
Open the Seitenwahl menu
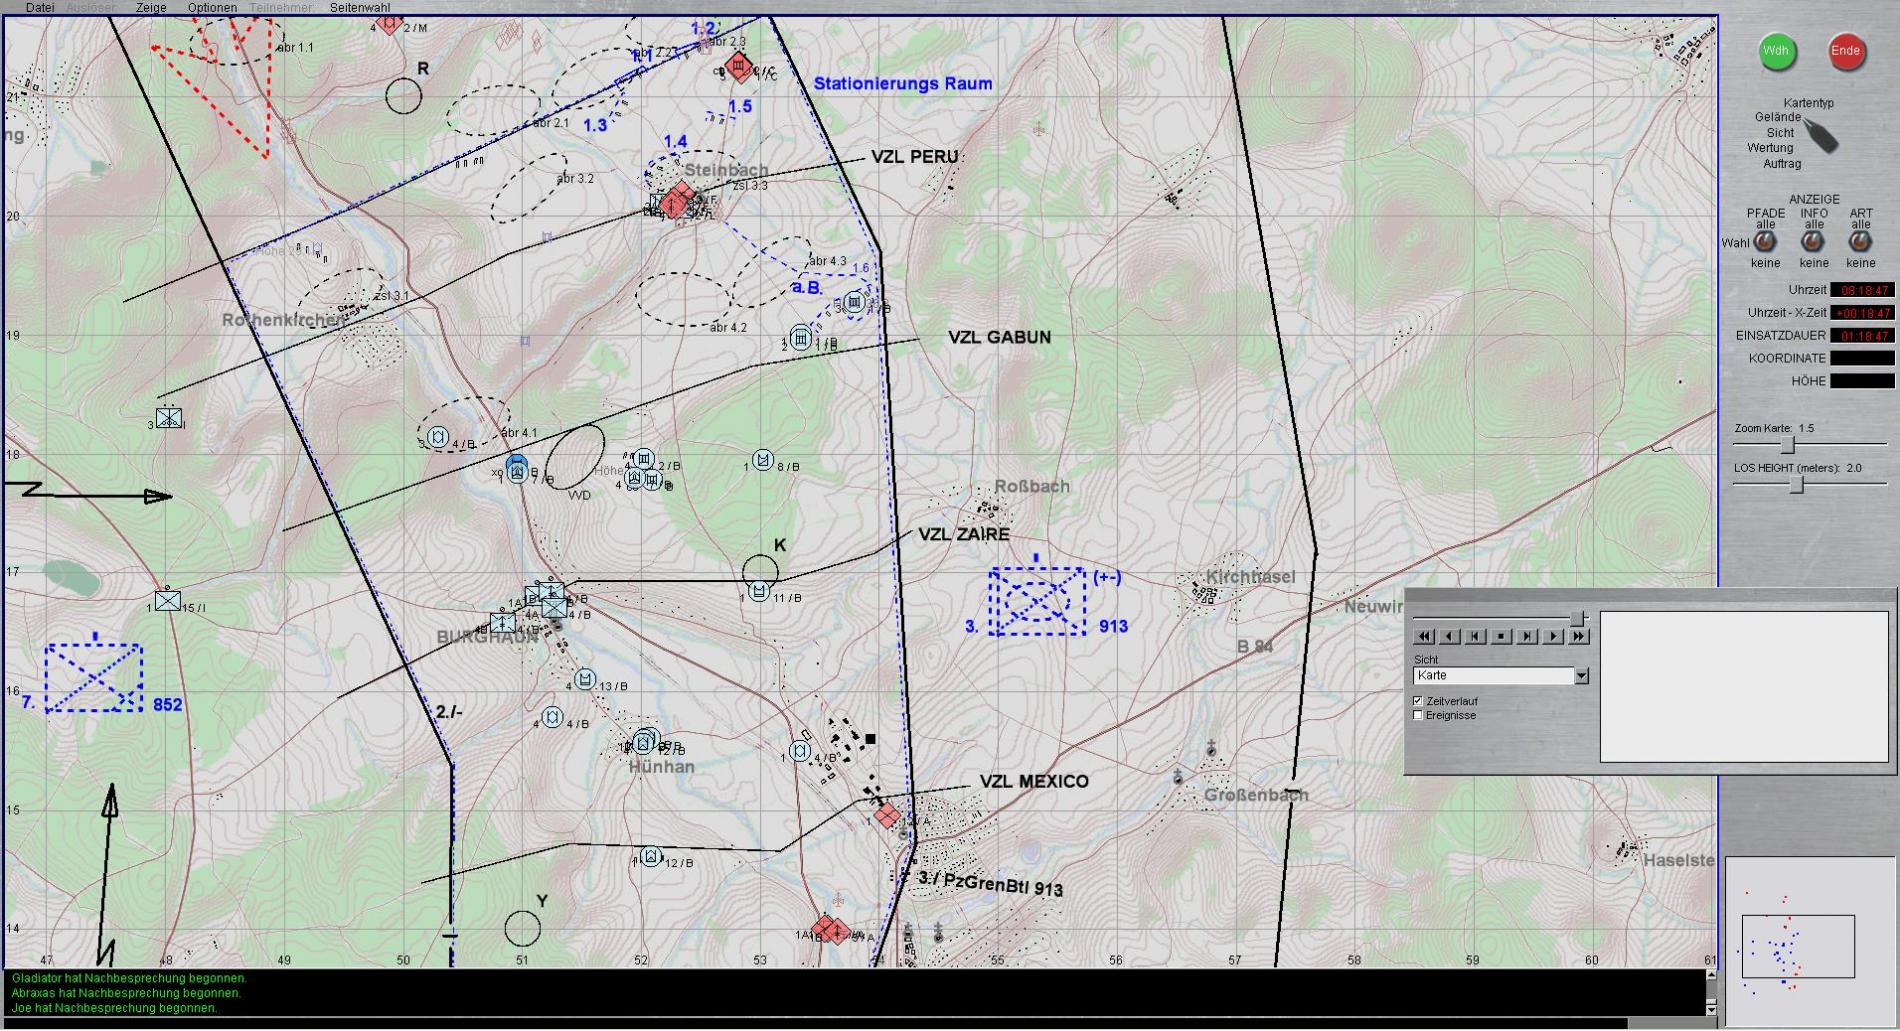coord(360,7)
